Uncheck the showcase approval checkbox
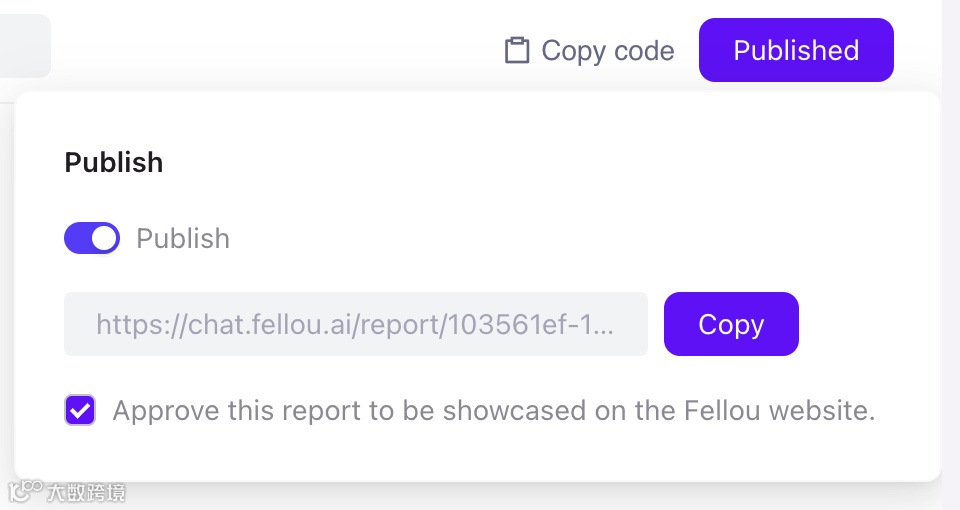 [x=80, y=410]
